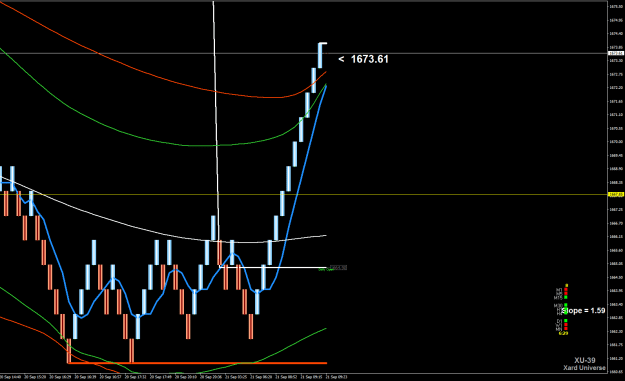The image size is (625, 381).
Task: Click the Slope = 1.59 readout
Action: 584,310
